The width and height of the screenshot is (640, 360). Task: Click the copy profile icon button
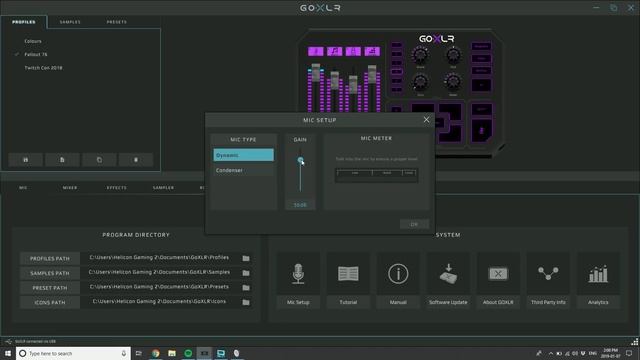99,160
